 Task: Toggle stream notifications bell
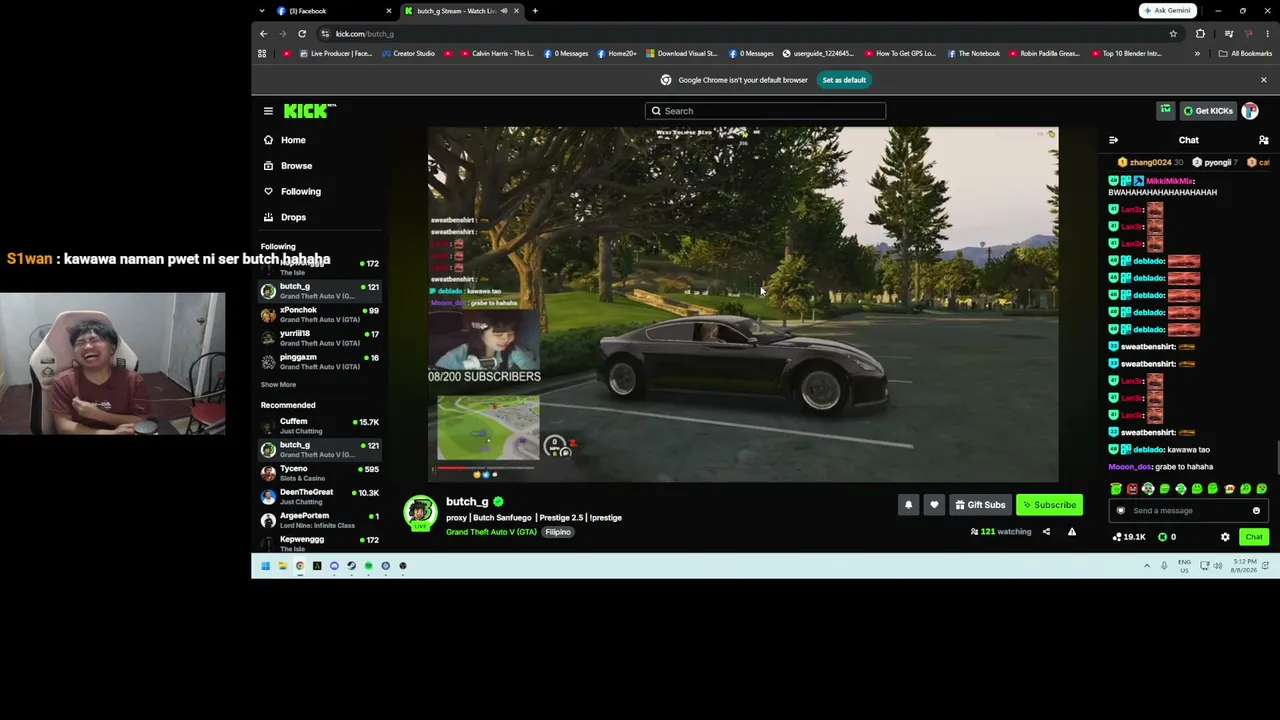pos(908,505)
